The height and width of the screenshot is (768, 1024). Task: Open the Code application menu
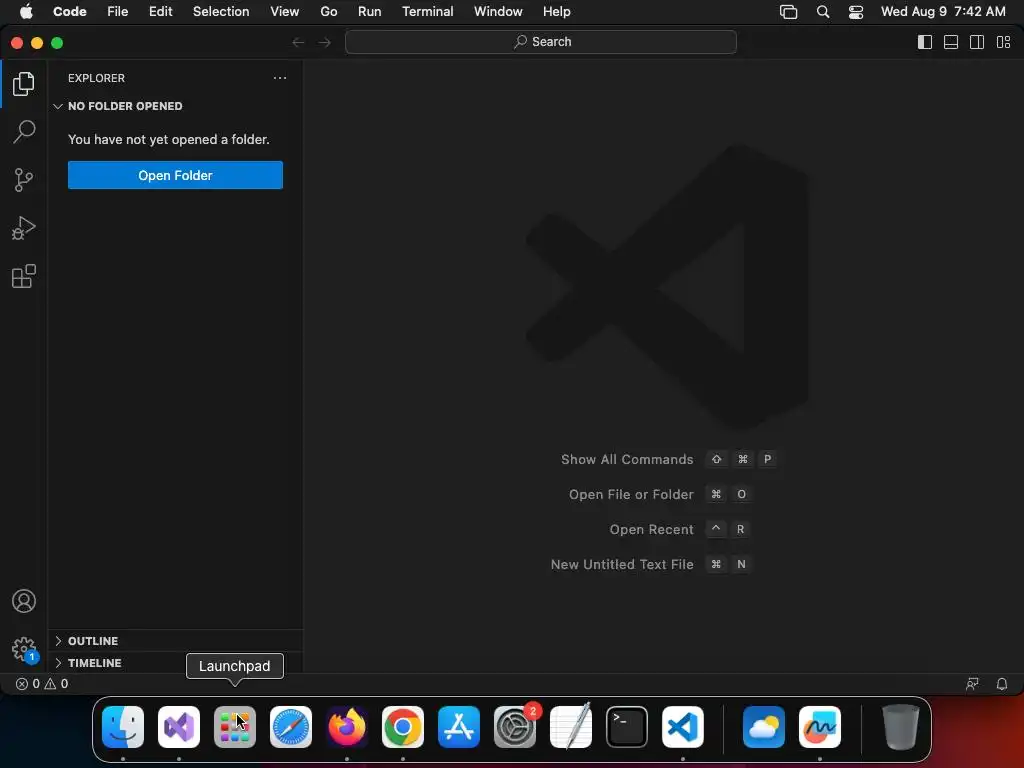(x=70, y=12)
